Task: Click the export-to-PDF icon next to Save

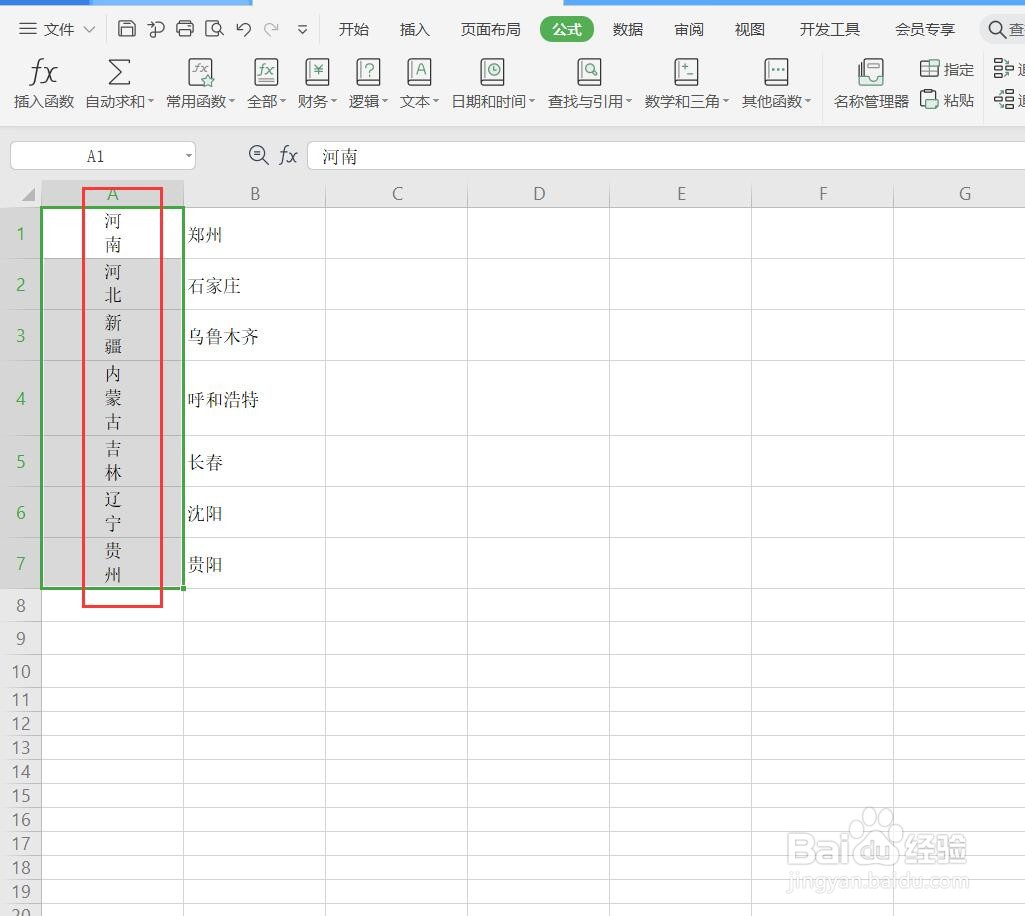Action: [156, 29]
